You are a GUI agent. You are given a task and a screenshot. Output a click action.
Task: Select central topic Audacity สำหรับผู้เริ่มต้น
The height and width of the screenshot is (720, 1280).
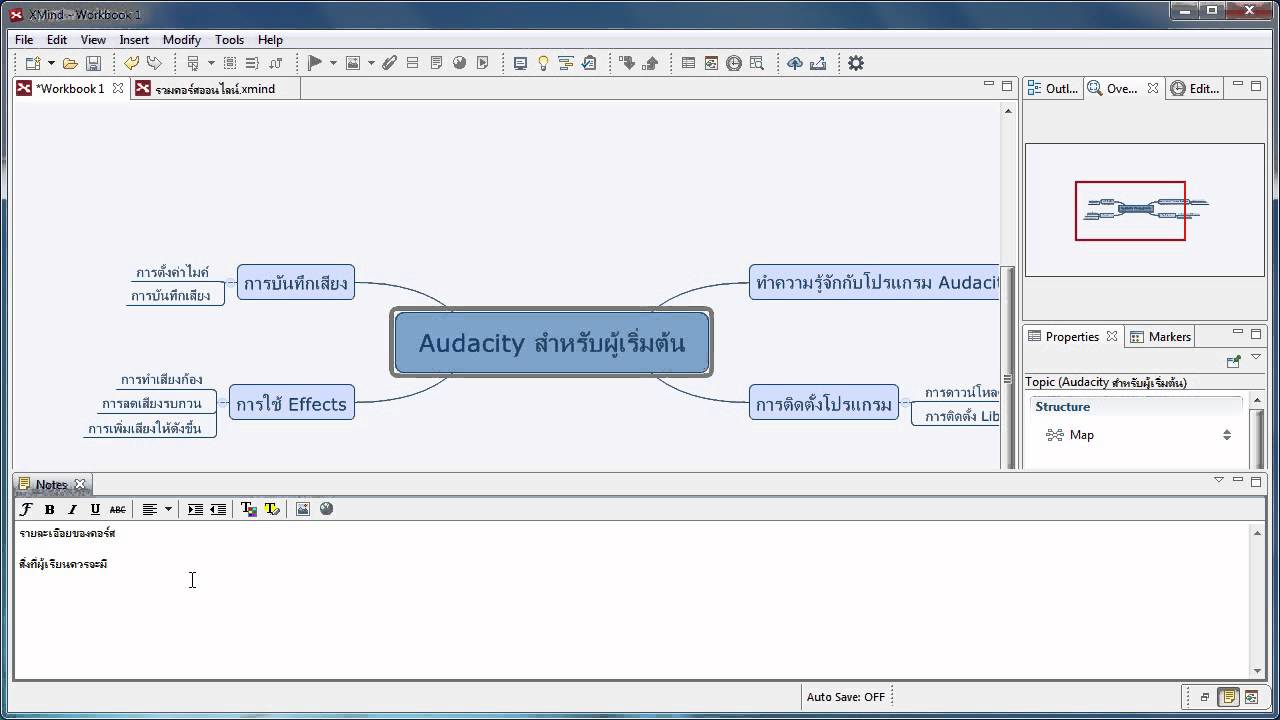click(552, 343)
